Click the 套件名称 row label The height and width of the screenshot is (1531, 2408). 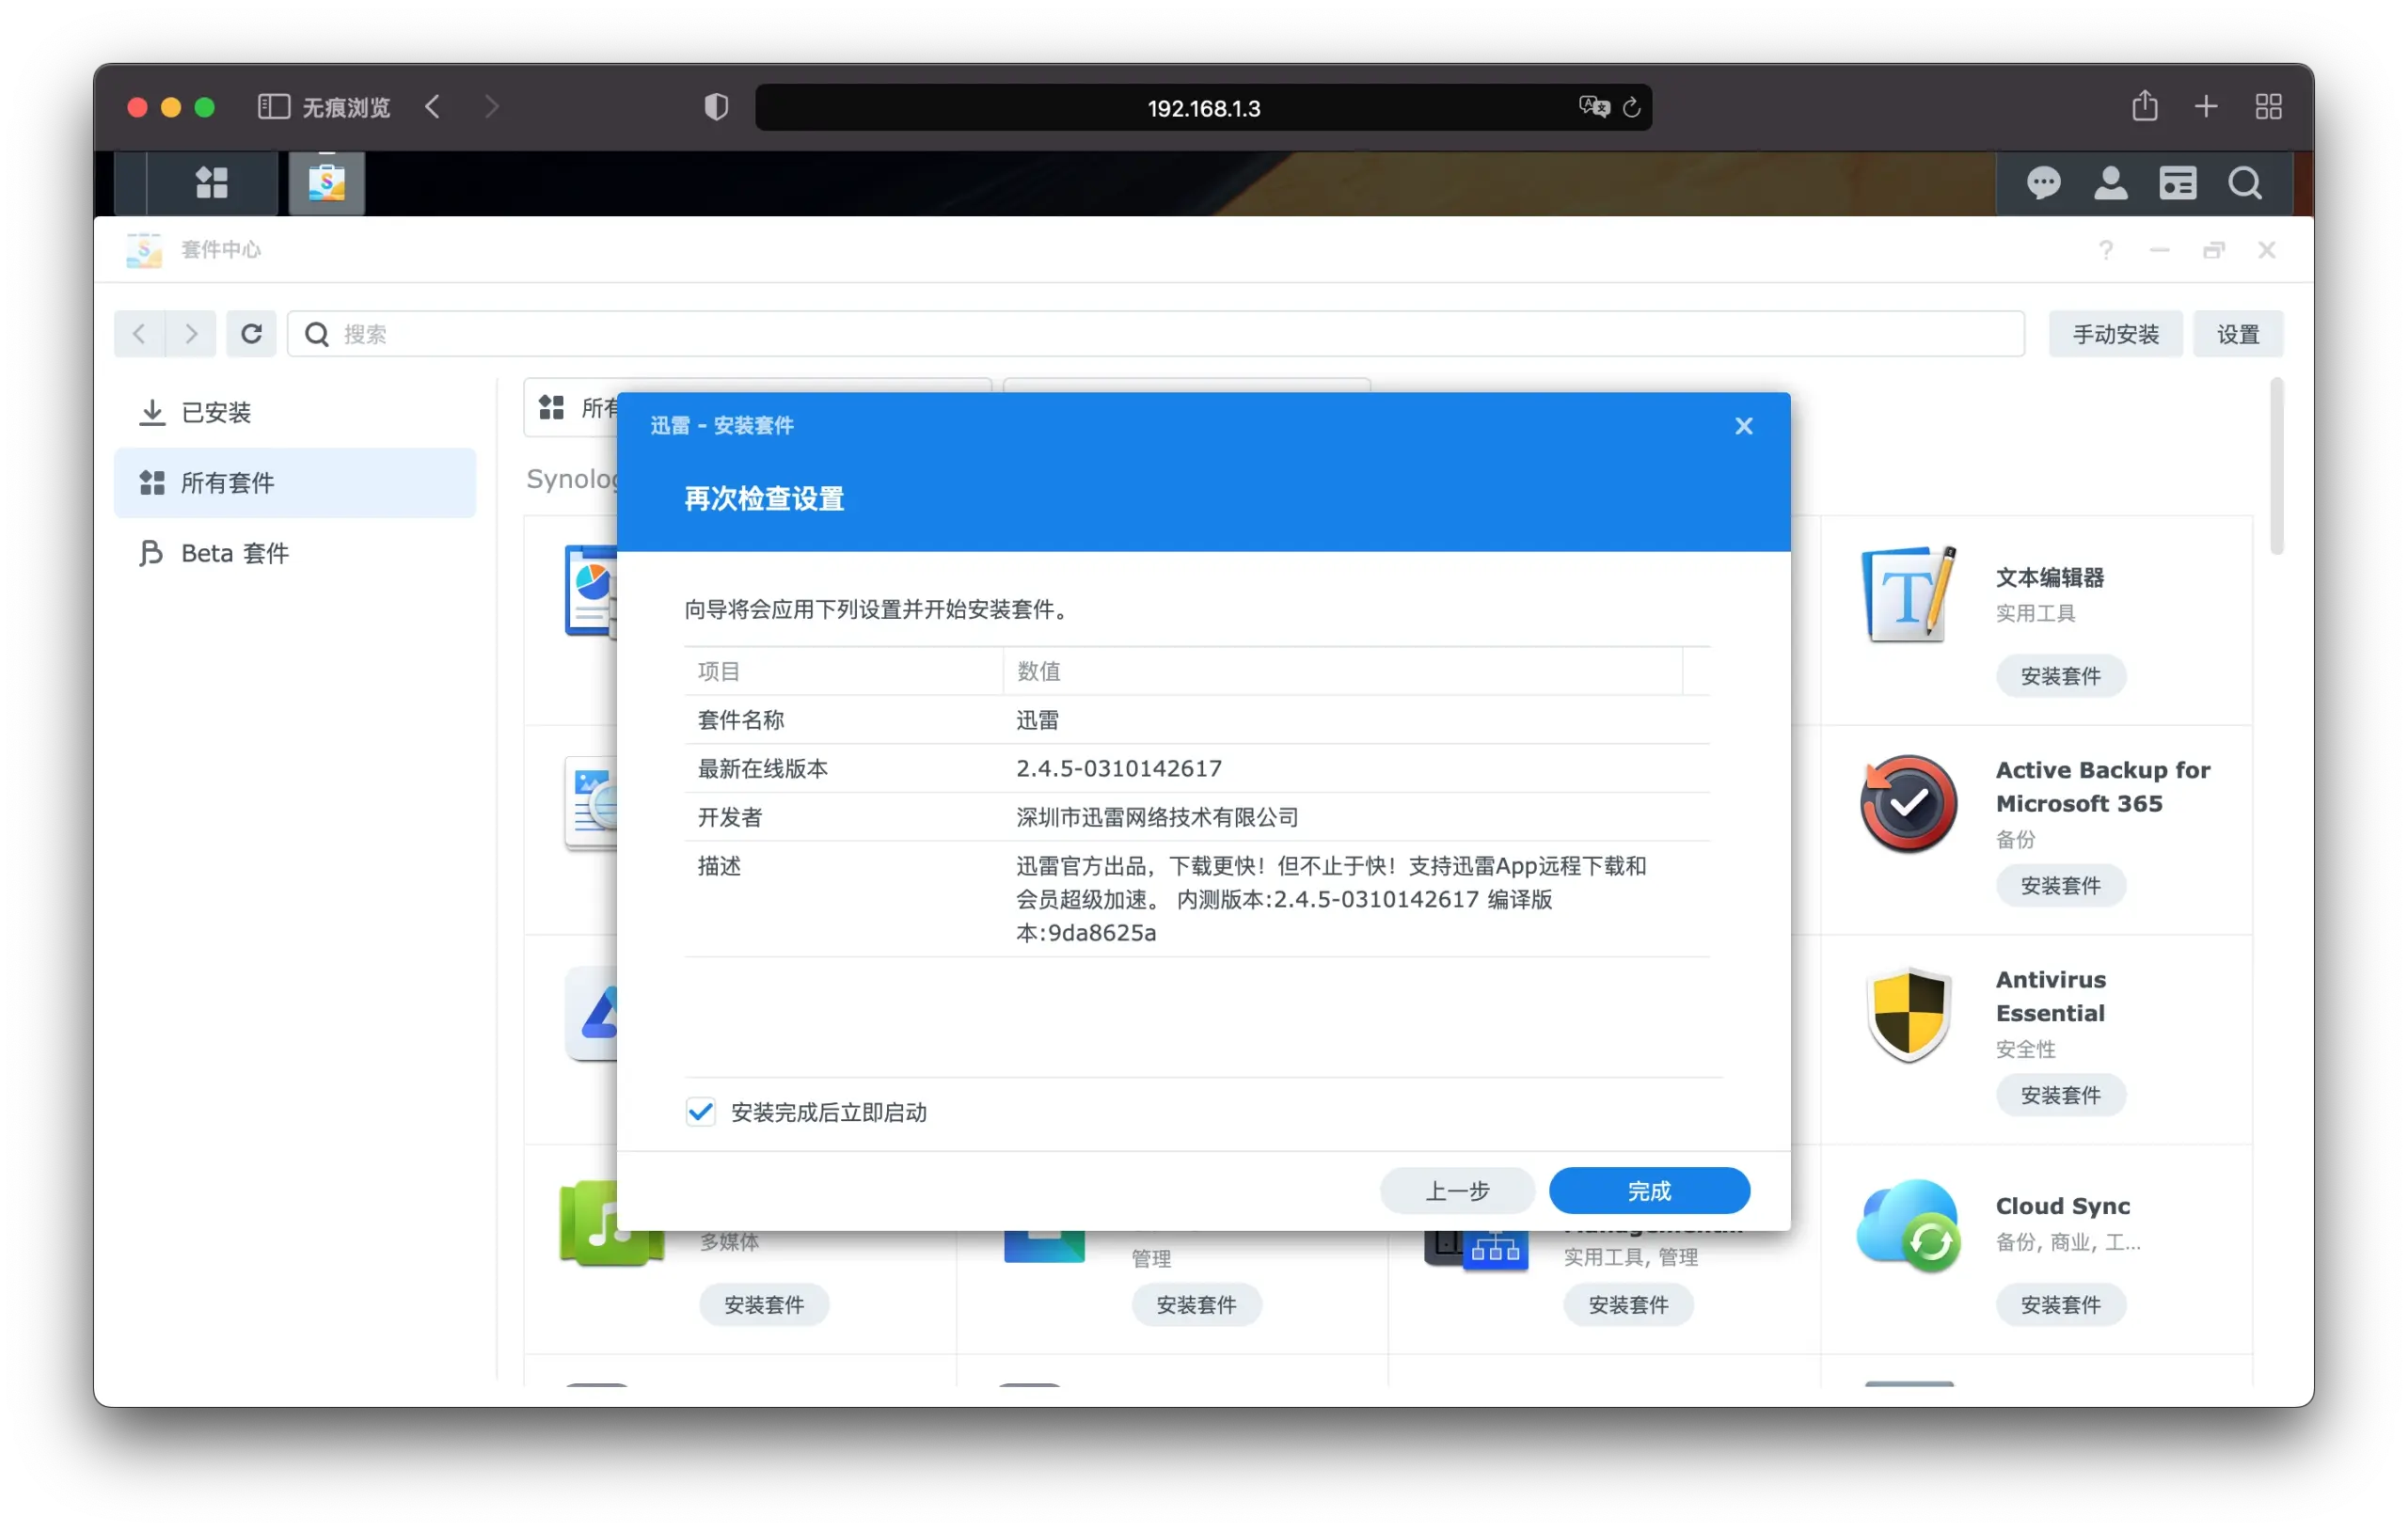coord(741,720)
